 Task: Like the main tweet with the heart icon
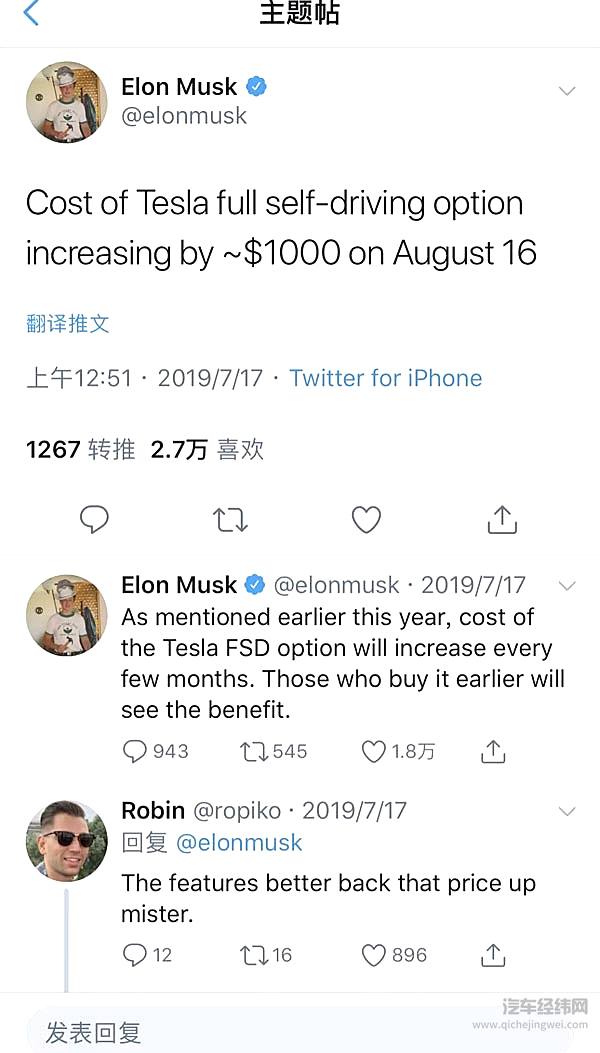pyautogui.click(x=366, y=519)
